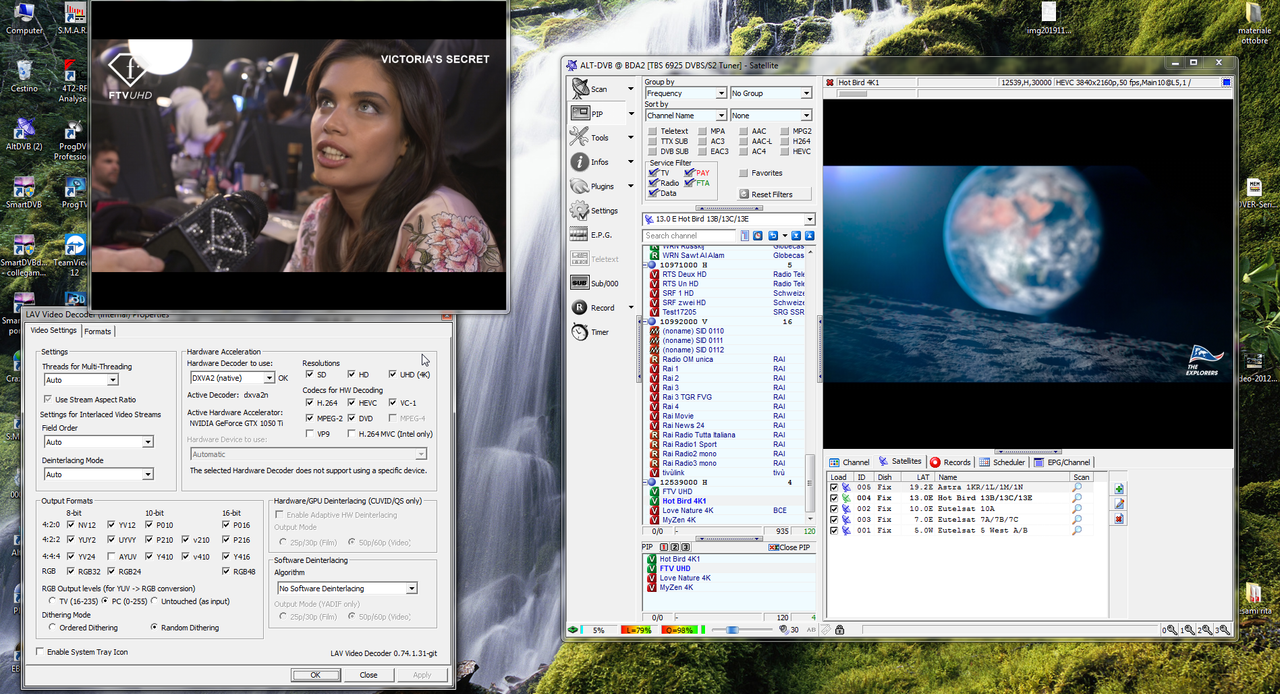
Task: Click in the Search channel field
Action: (x=690, y=236)
